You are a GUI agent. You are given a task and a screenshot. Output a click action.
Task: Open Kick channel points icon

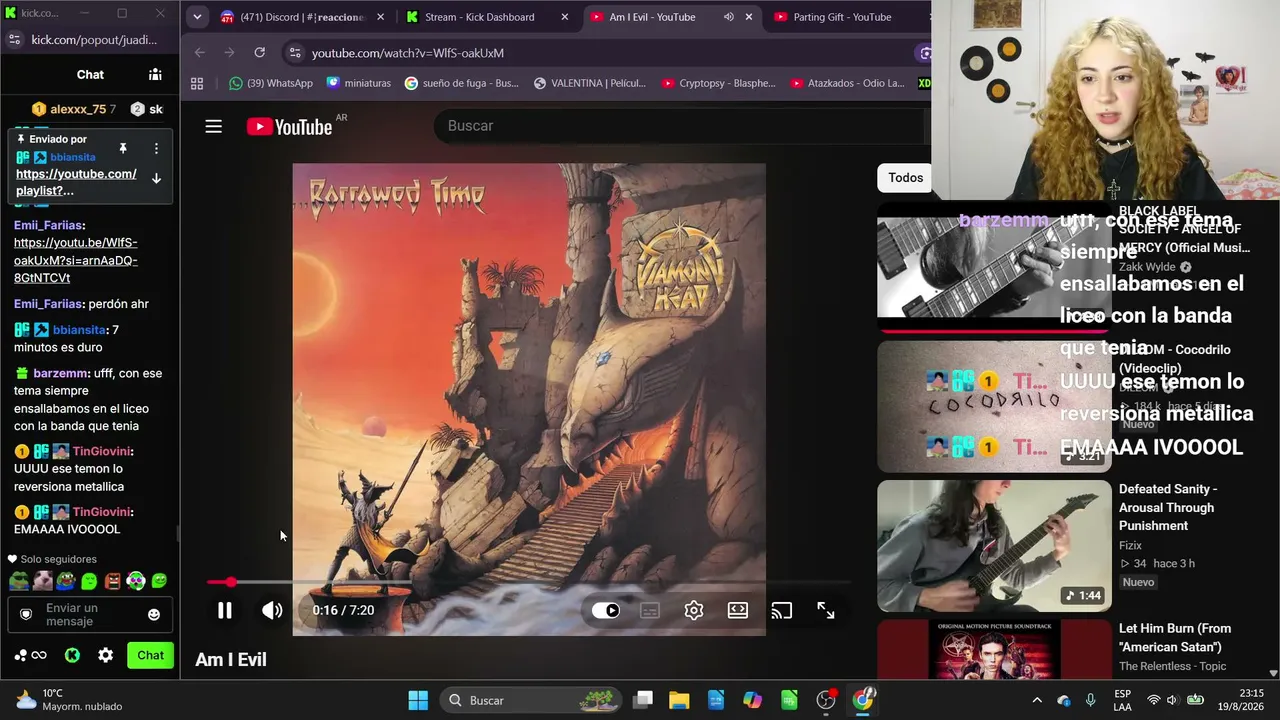coord(30,655)
